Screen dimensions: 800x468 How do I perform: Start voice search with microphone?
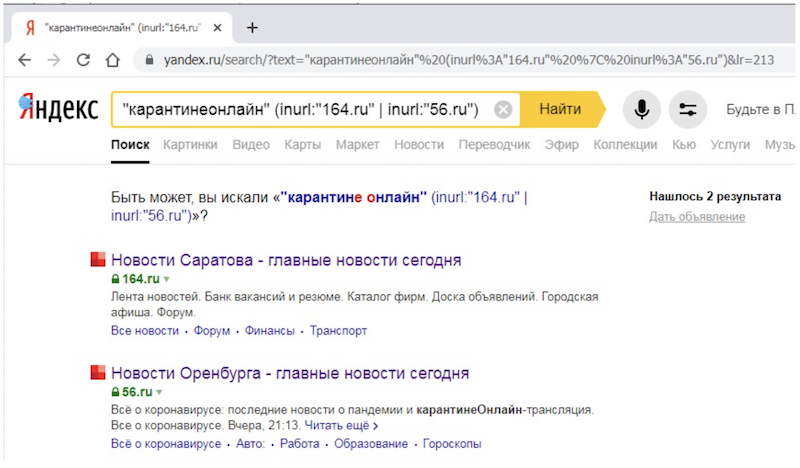pyautogui.click(x=642, y=109)
